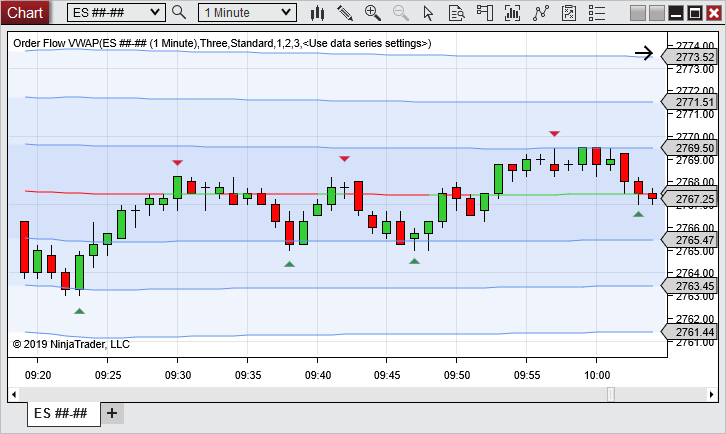
Task: Add a new tab with plus button
Action: (x=111, y=413)
